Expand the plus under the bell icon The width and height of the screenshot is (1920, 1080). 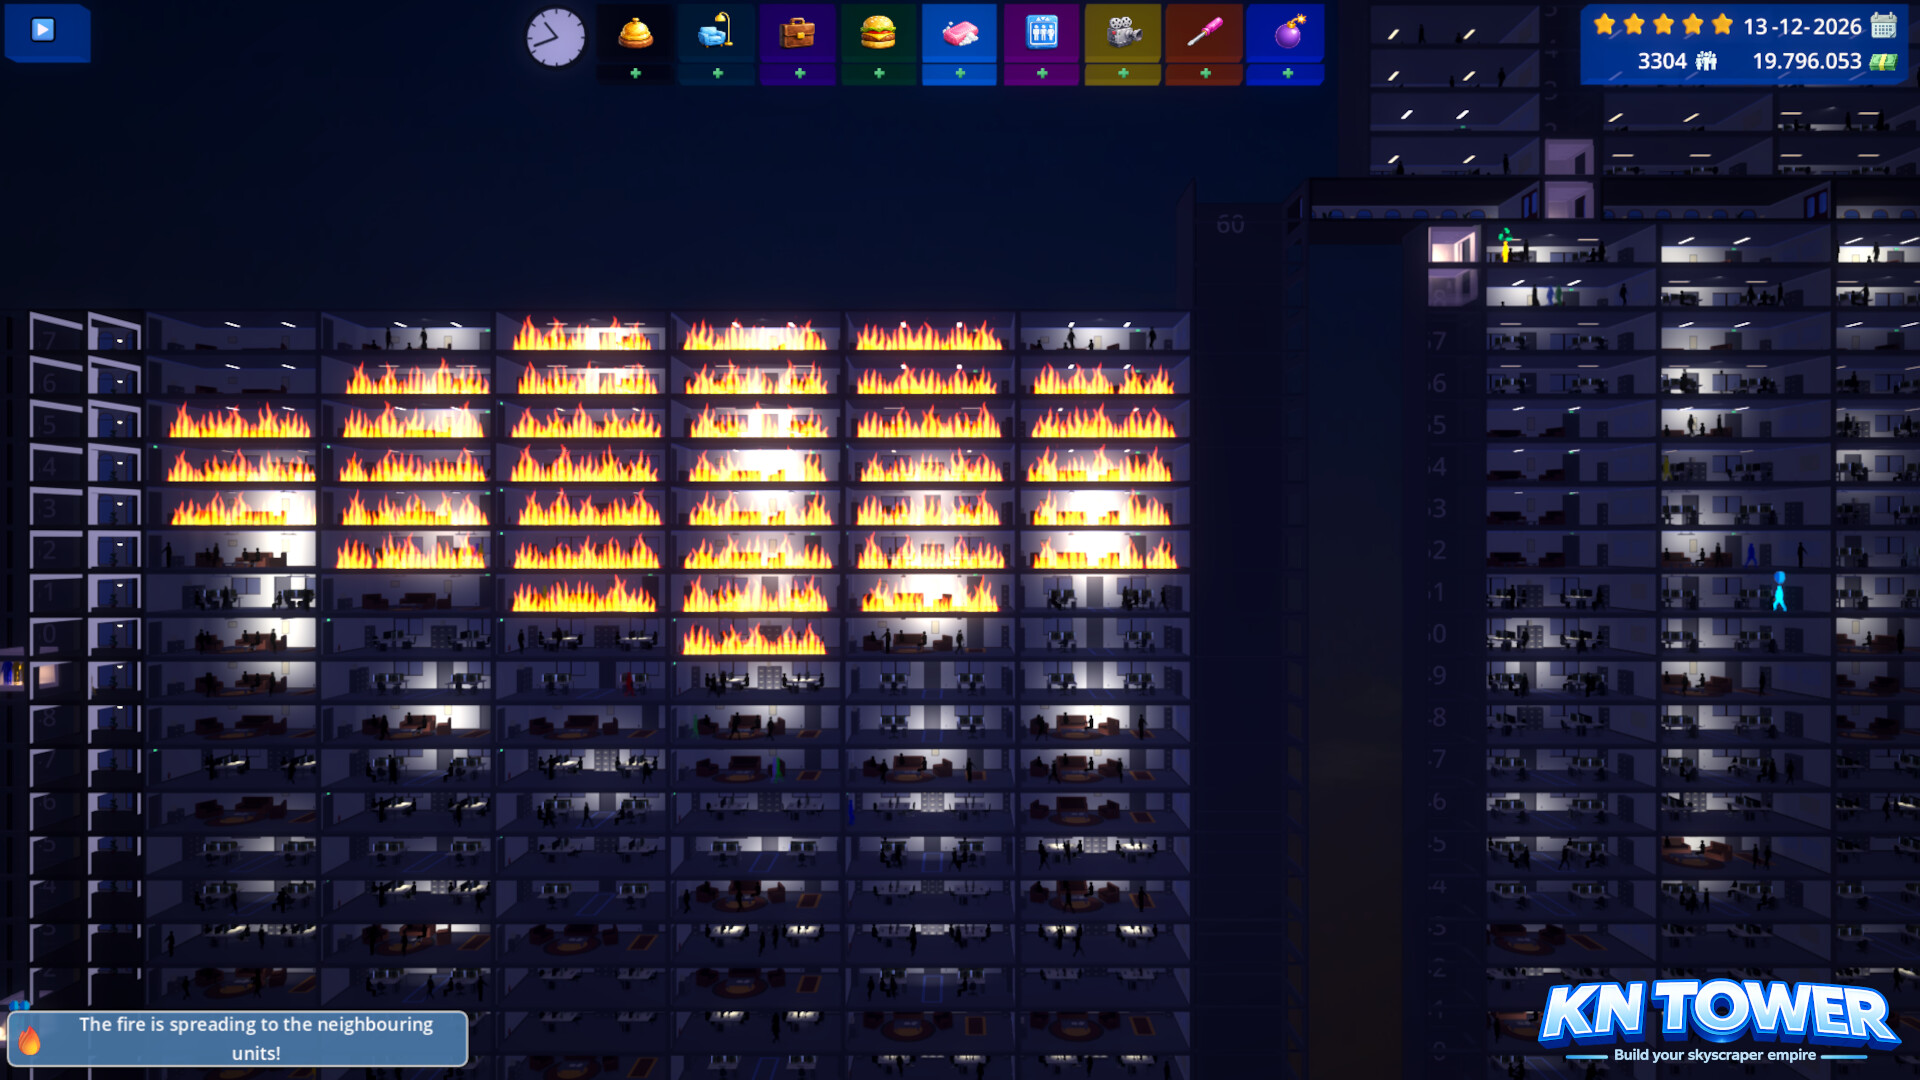tap(635, 74)
